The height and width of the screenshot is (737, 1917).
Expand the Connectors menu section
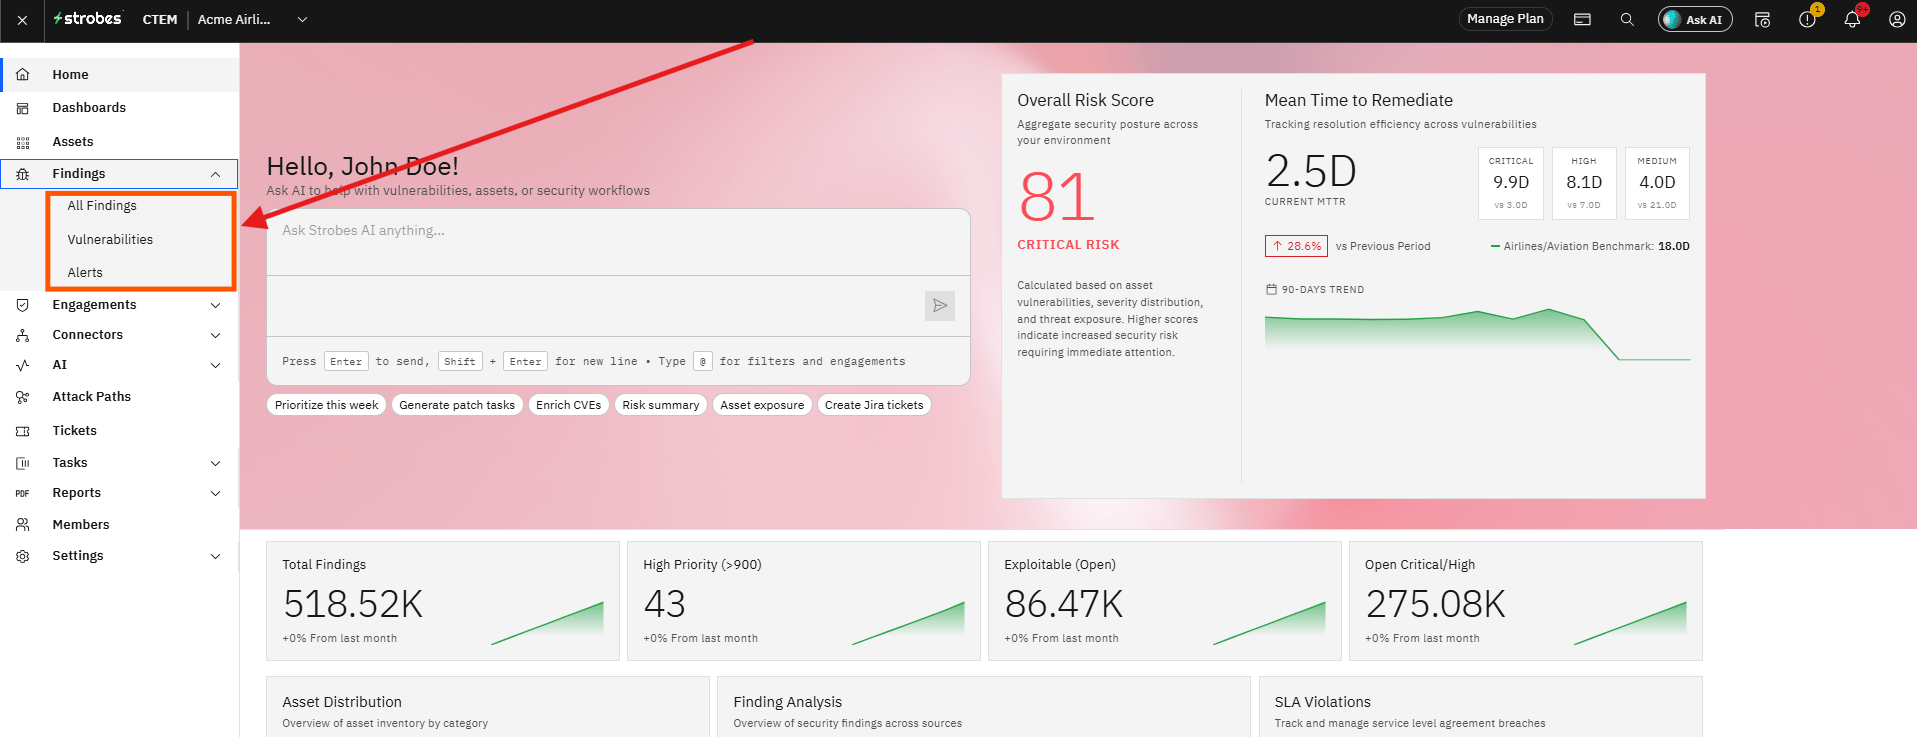click(x=215, y=335)
